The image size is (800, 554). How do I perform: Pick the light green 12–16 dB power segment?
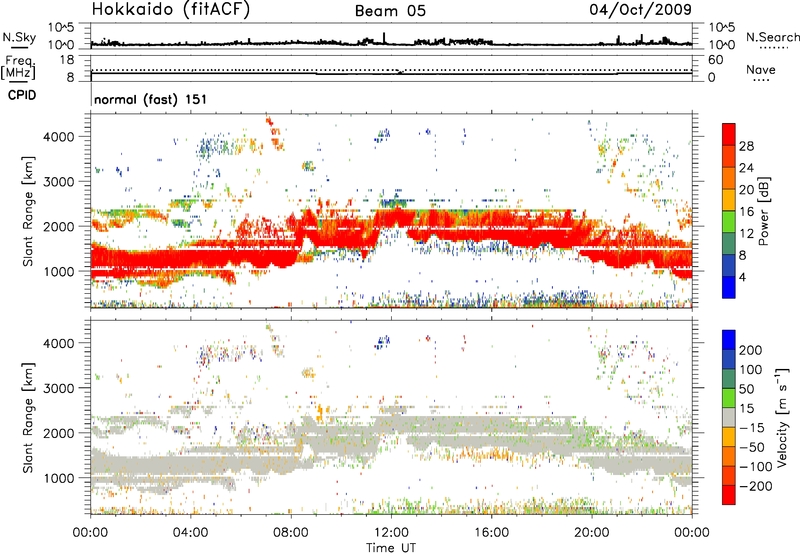click(729, 221)
